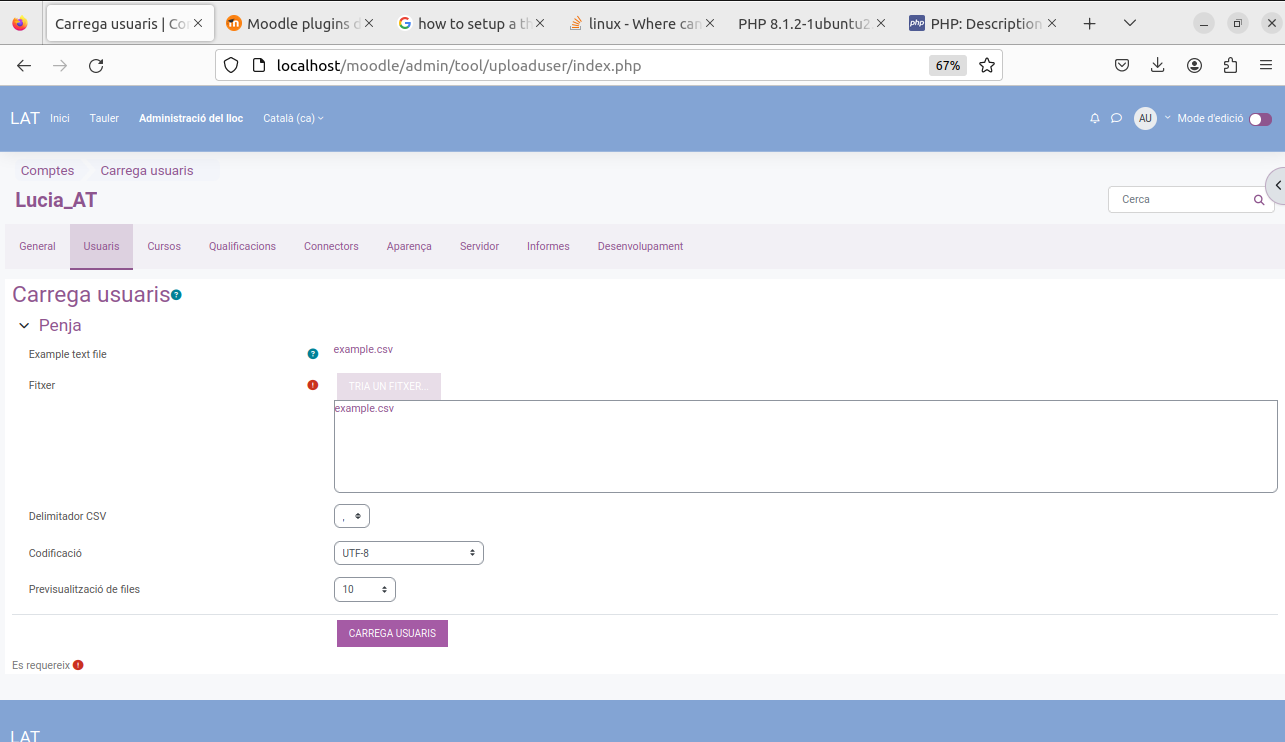The height and width of the screenshot is (742, 1285).
Task: Bookmark this page with the star icon
Action: tap(987, 65)
